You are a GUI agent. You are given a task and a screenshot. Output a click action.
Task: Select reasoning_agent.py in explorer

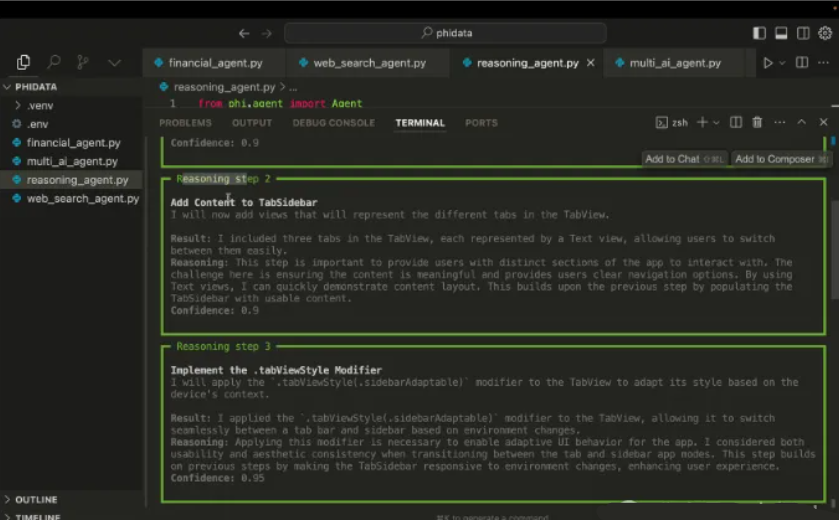pyautogui.click(x=72, y=180)
